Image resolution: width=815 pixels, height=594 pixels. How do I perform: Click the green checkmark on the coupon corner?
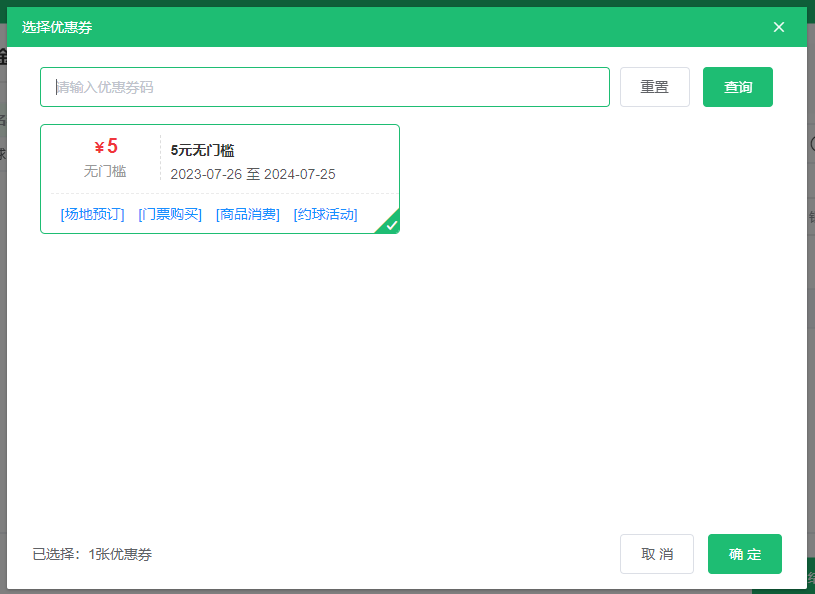[x=391, y=225]
